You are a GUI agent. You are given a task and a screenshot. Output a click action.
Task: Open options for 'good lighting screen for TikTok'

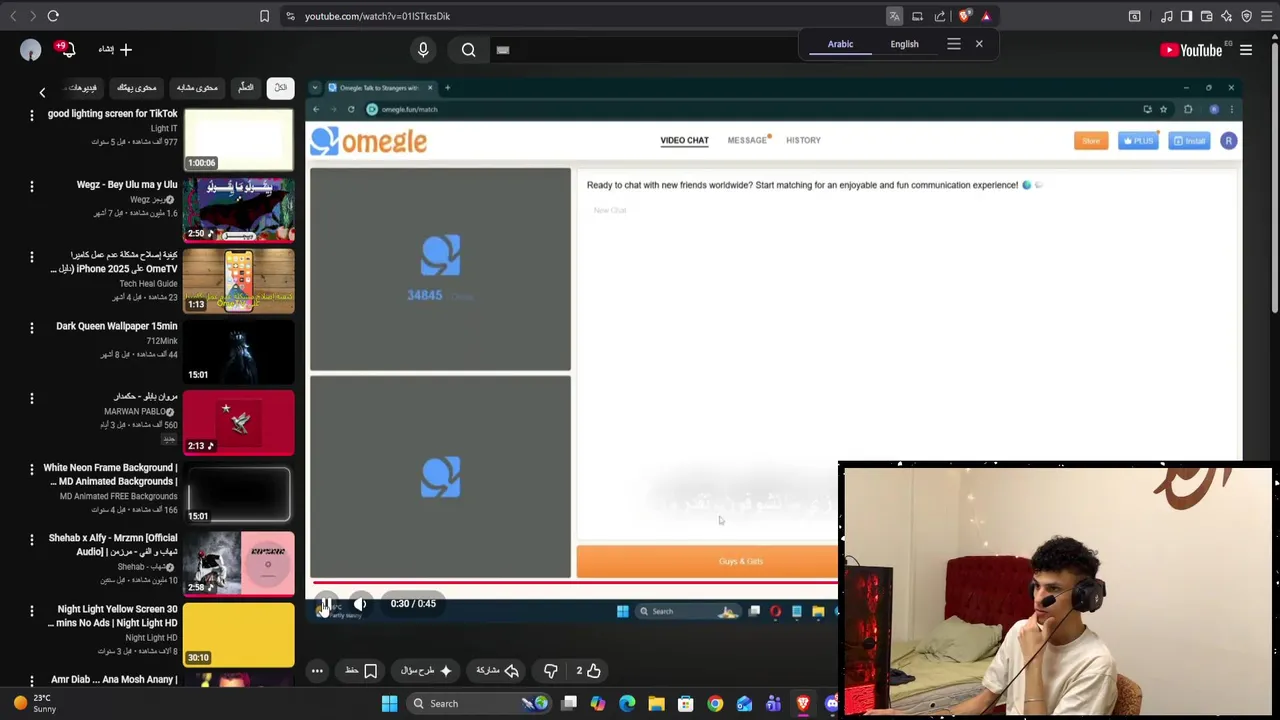click(x=31, y=116)
